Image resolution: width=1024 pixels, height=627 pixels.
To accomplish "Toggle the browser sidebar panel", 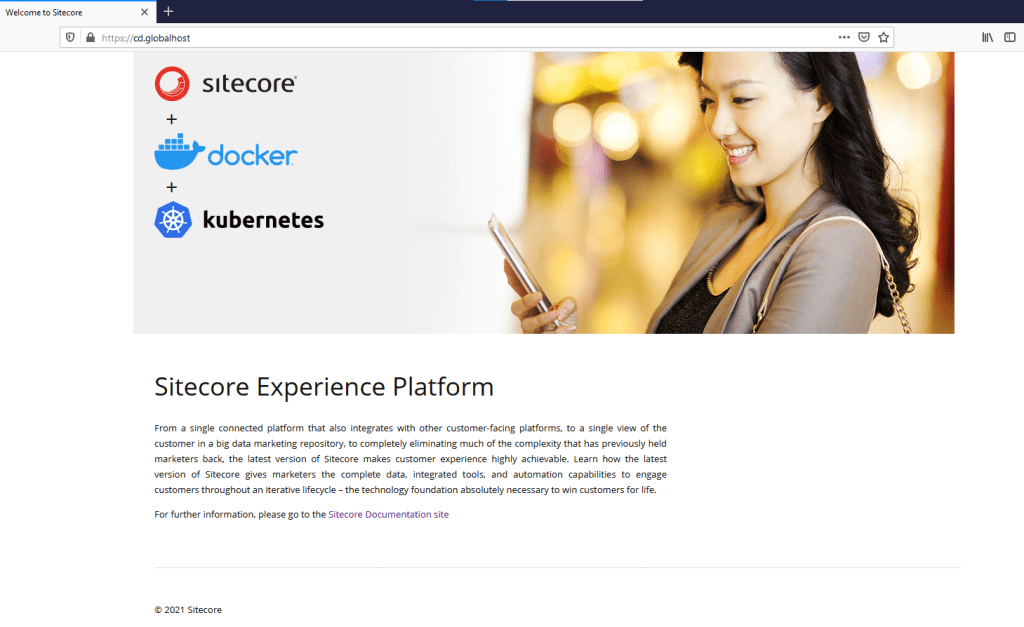I will (1010, 36).
